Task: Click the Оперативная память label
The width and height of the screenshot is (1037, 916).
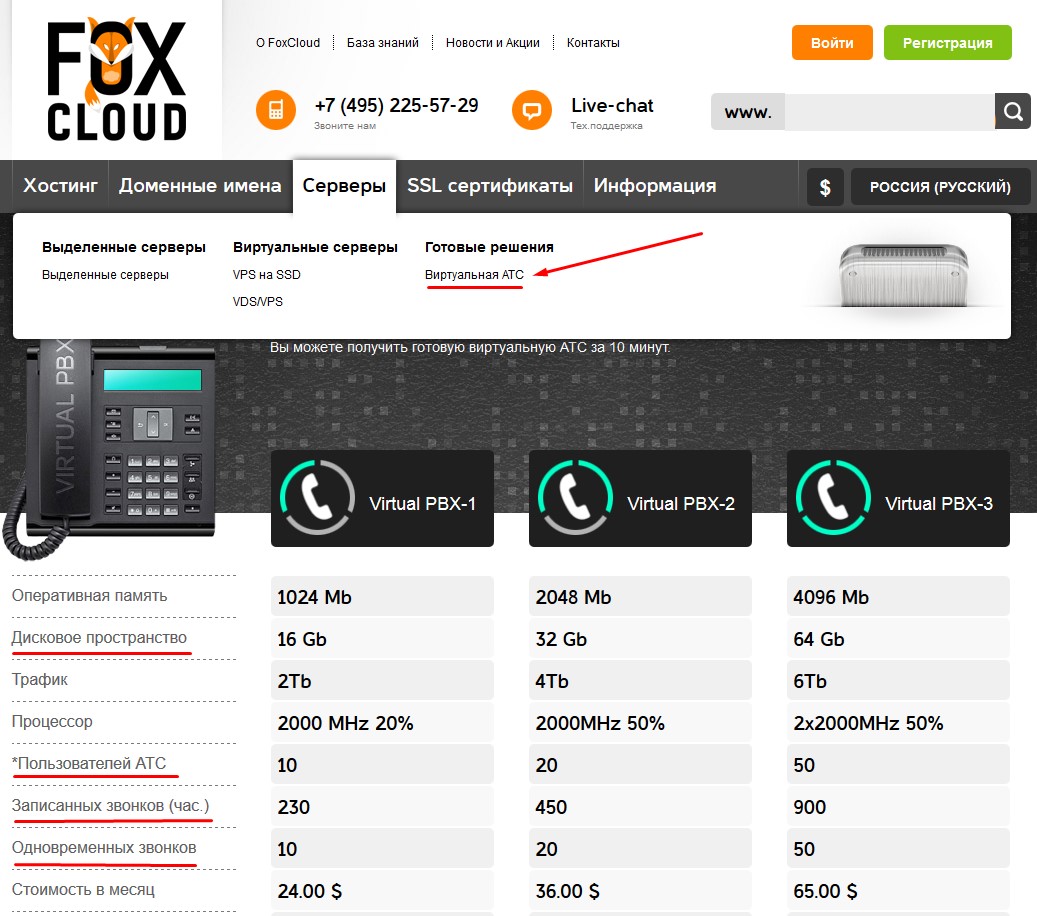Action: [89, 595]
